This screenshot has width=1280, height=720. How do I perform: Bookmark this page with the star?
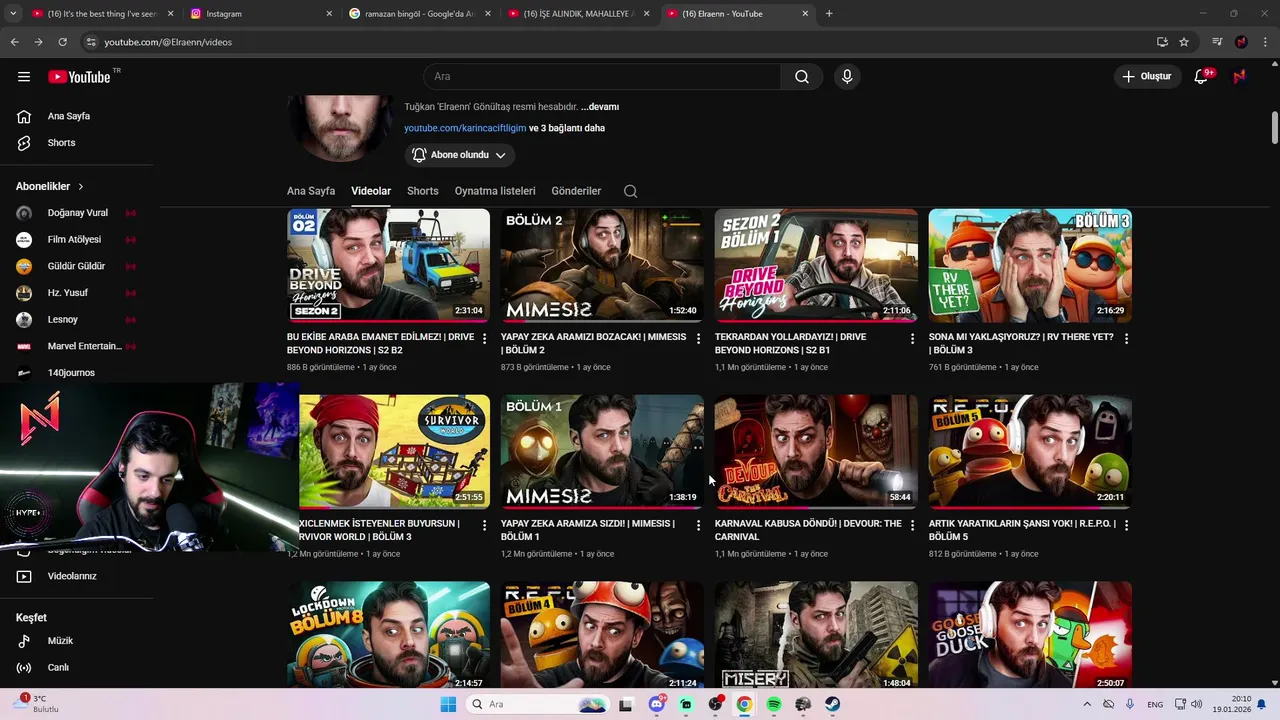click(1184, 42)
